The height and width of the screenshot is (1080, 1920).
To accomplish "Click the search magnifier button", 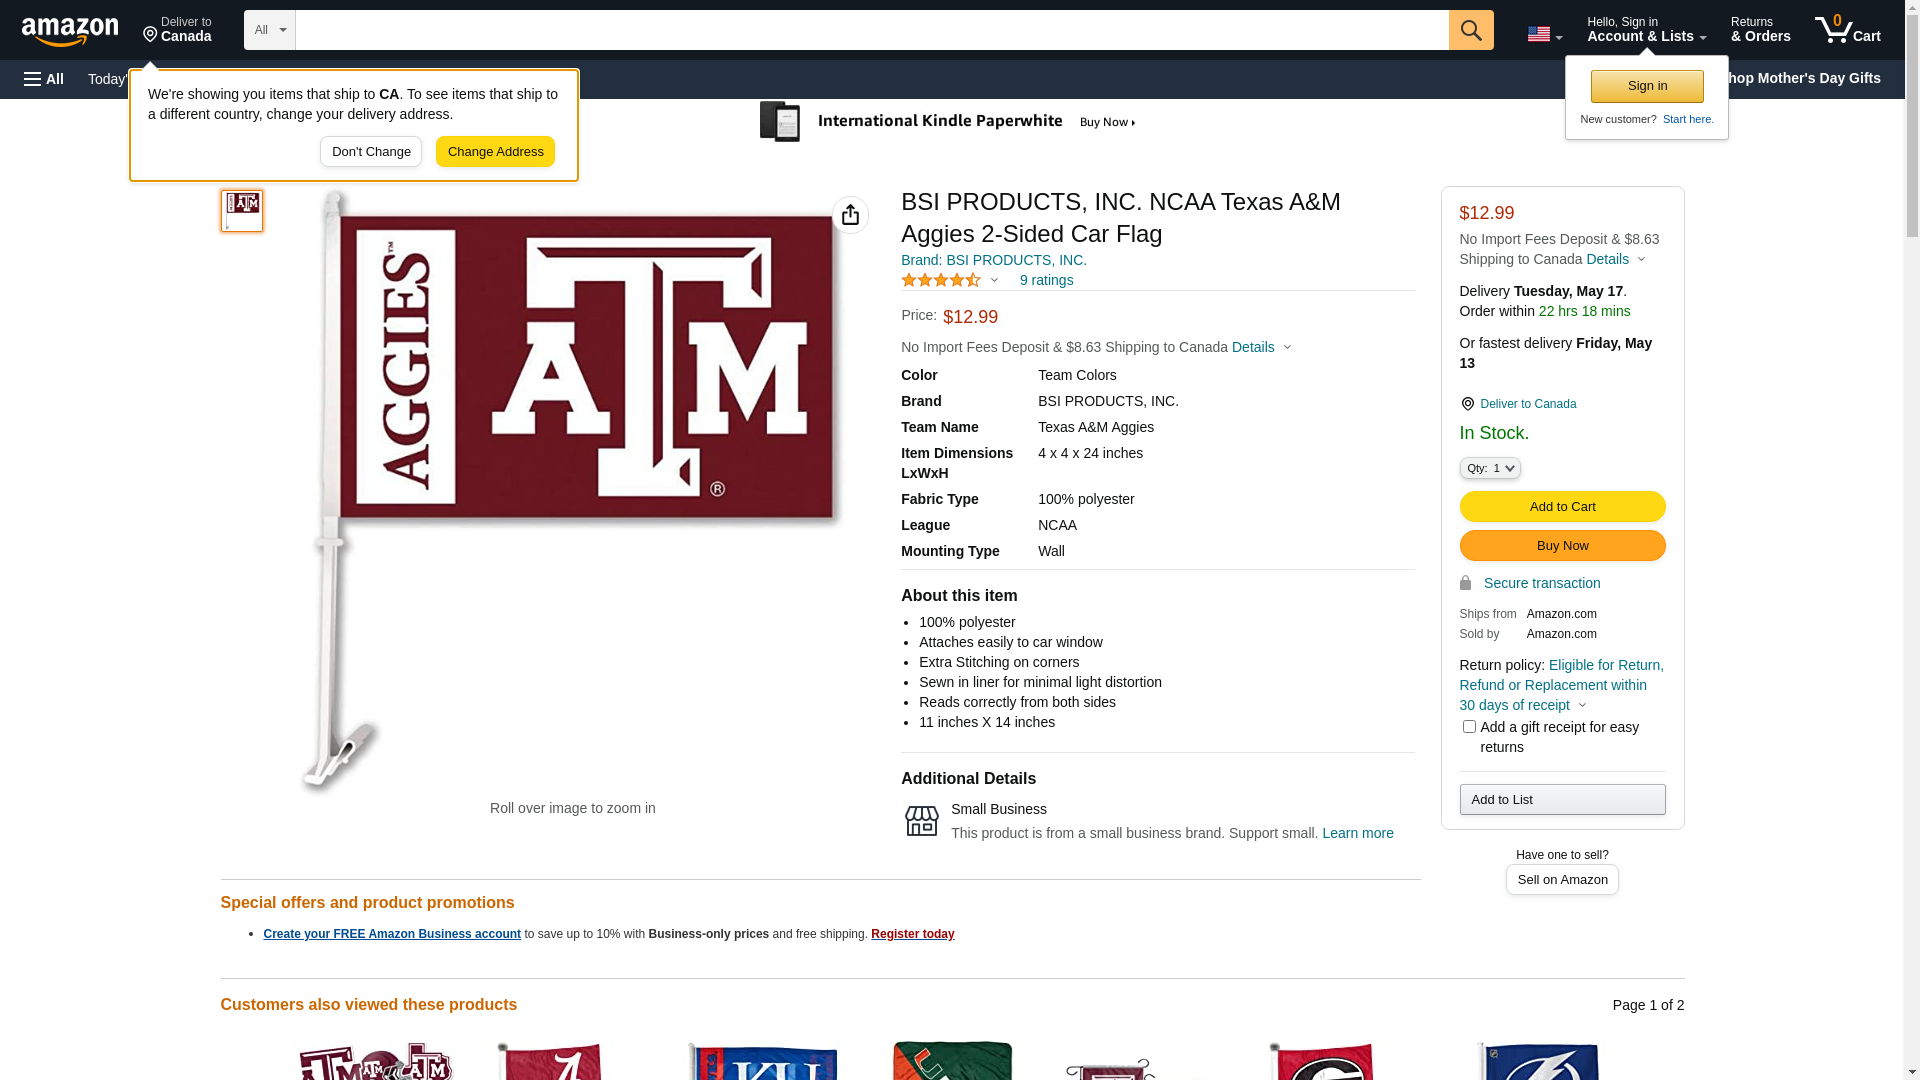I will tap(1471, 30).
